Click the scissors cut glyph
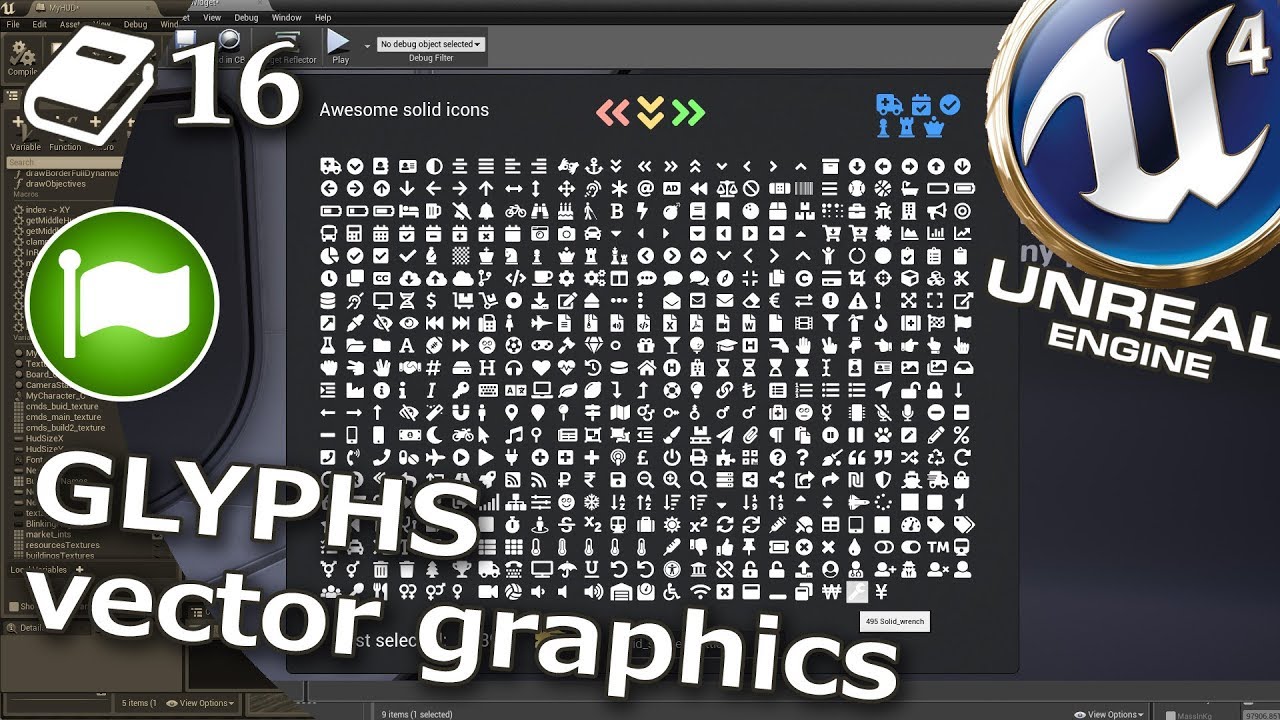Image resolution: width=1280 pixels, height=720 pixels. point(961,277)
